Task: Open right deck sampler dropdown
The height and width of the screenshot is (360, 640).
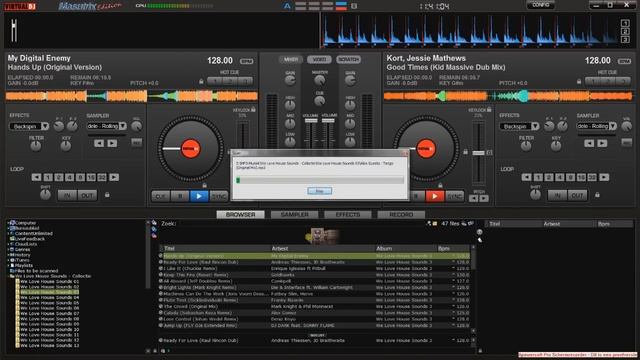Action: (x=612, y=126)
